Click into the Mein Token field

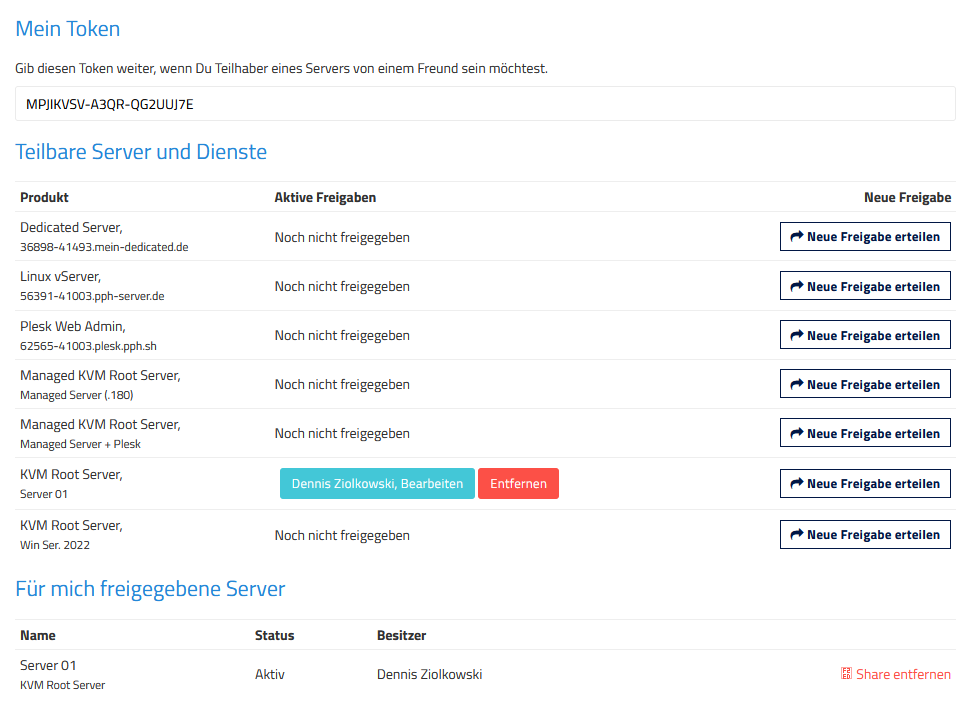[485, 103]
